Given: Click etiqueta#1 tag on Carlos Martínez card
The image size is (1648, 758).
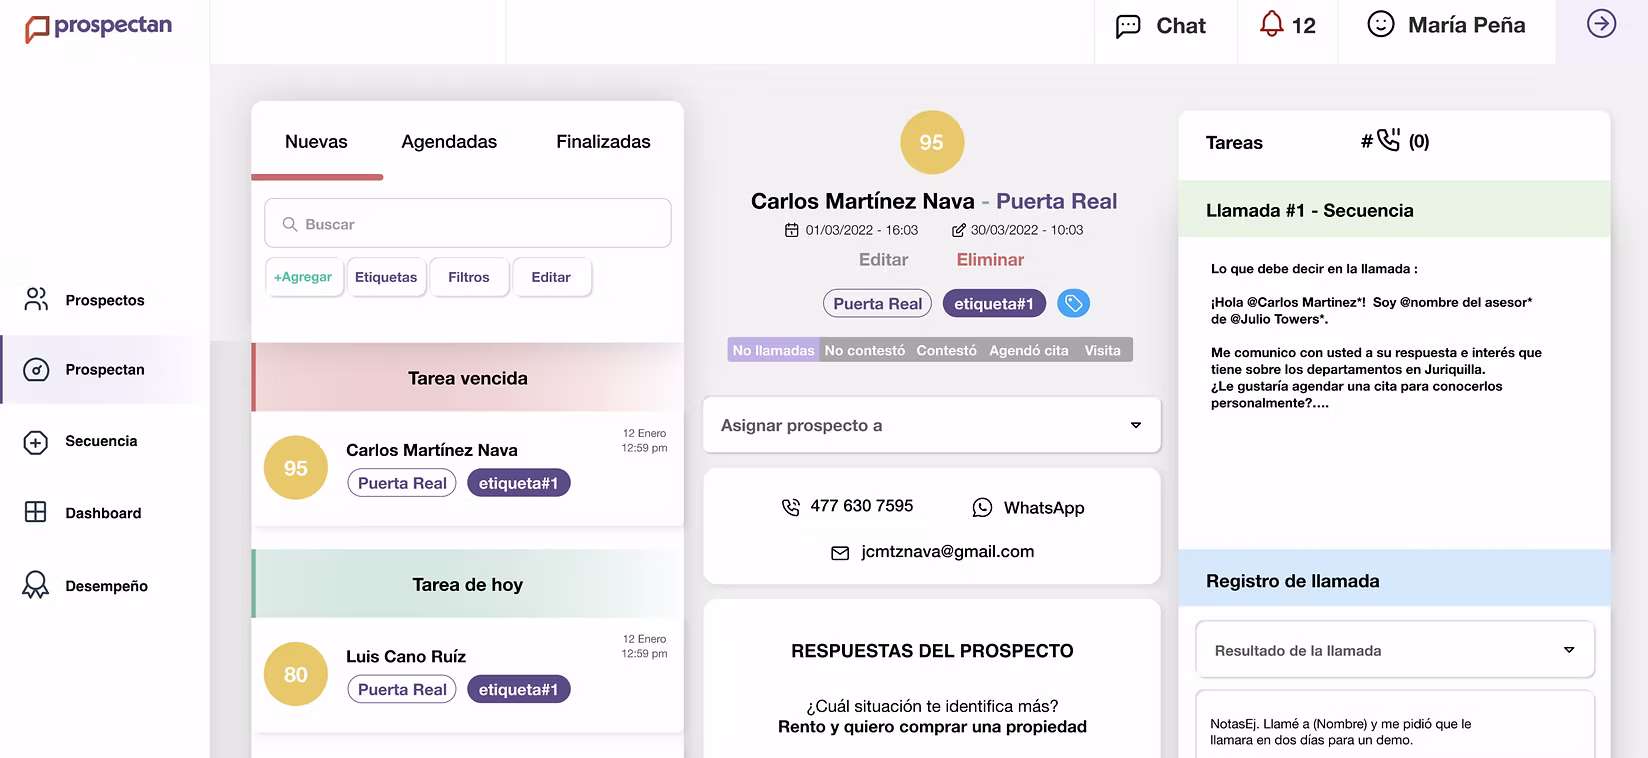Looking at the screenshot, I should click(518, 483).
